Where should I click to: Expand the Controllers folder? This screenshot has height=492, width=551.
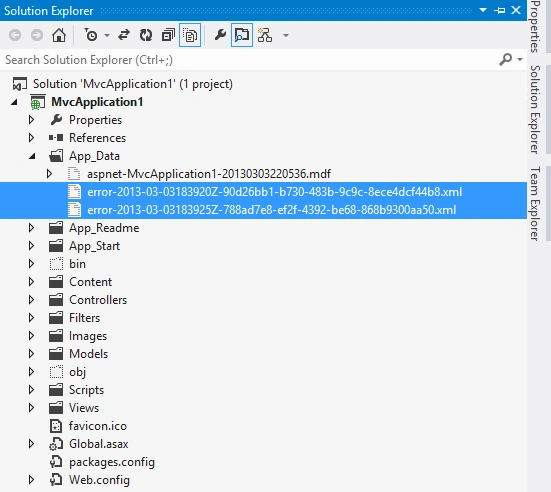(31, 300)
